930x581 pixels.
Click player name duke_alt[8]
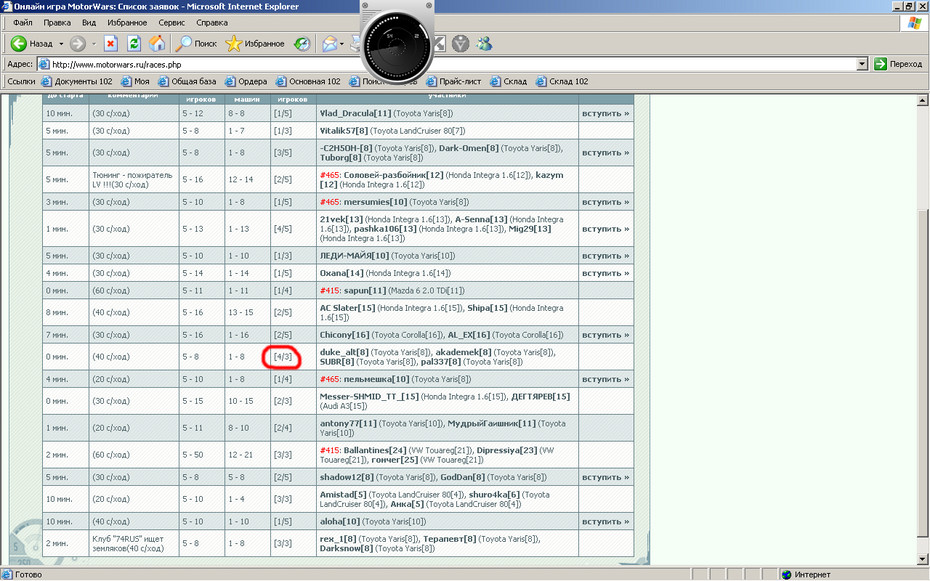(344, 352)
